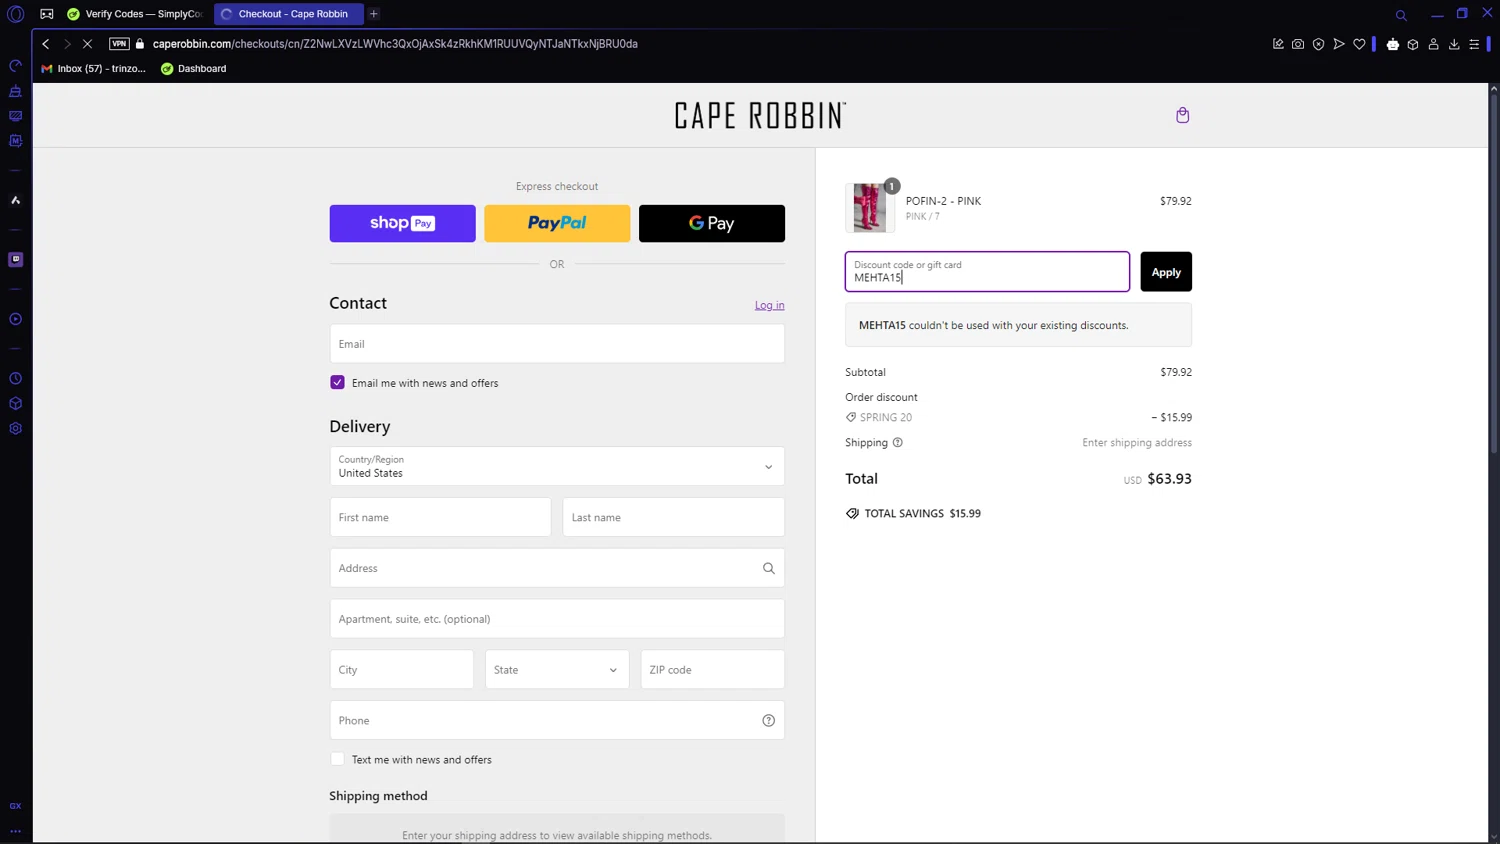Click the Log in link
This screenshot has height=844, width=1500.
[x=769, y=305]
